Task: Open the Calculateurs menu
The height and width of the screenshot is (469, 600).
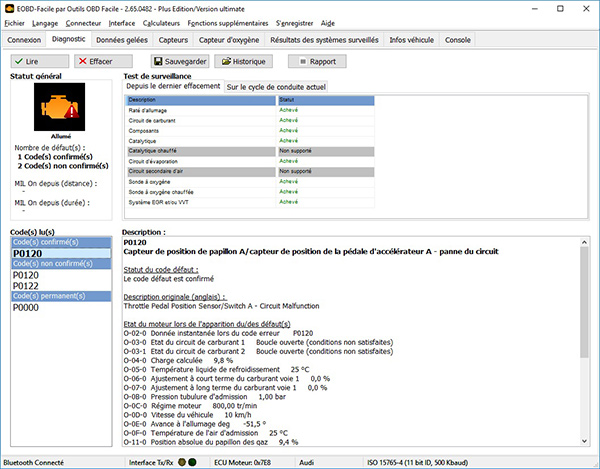Action: coord(161,23)
